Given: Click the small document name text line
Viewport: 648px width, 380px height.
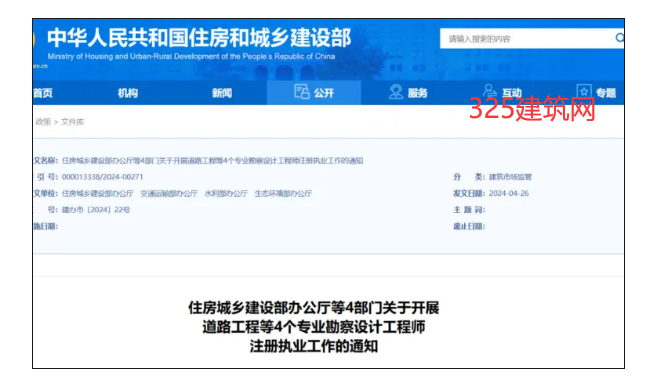Looking at the screenshot, I should click(x=212, y=161).
